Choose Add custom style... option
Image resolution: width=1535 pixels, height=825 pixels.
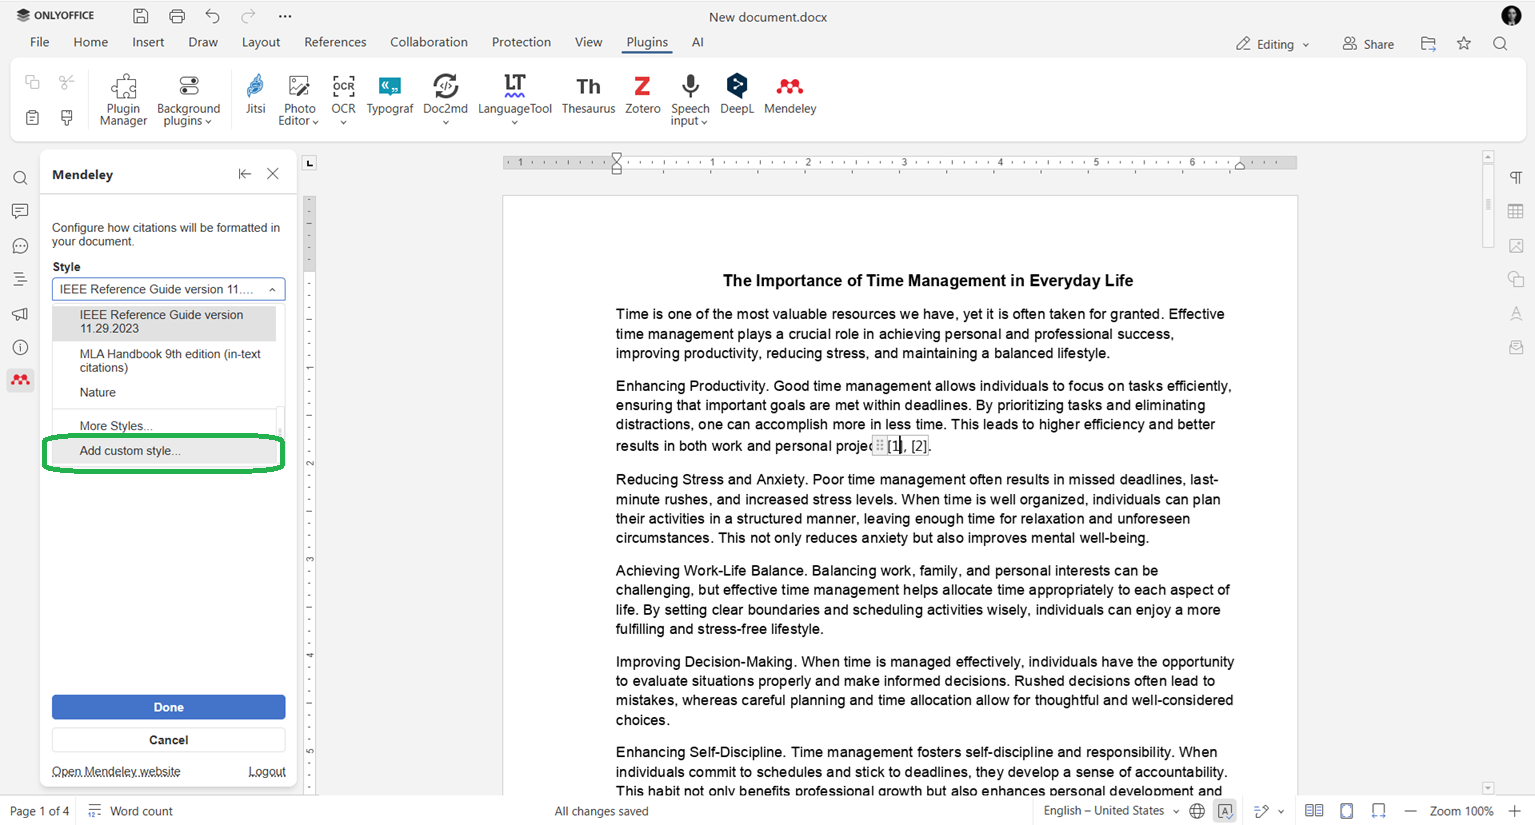tap(165, 451)
